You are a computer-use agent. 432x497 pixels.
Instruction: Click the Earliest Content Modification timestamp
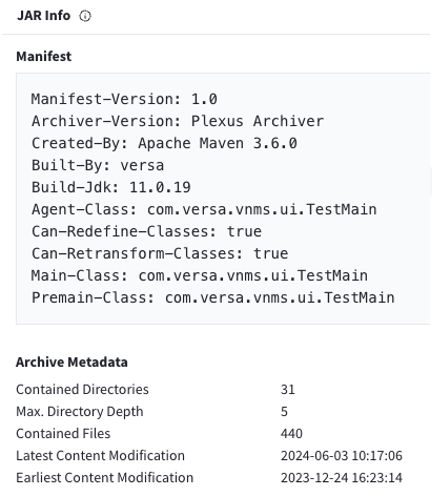tap(342, 478)
